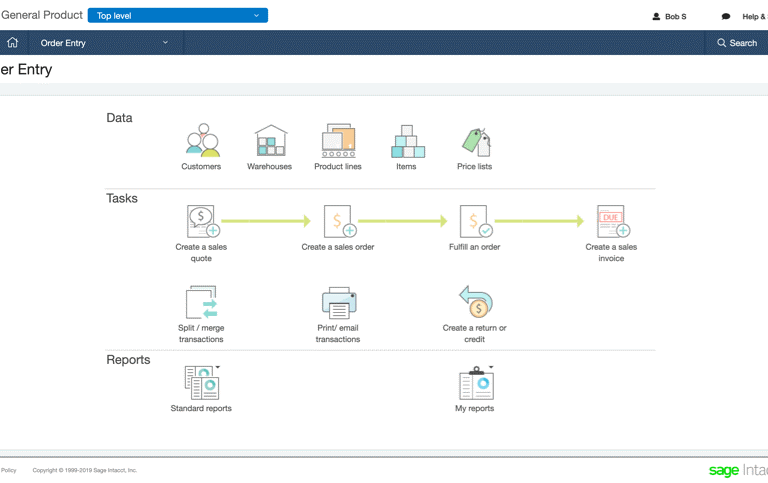
Task: Click the Policy footer link
Action: [8, 470]
